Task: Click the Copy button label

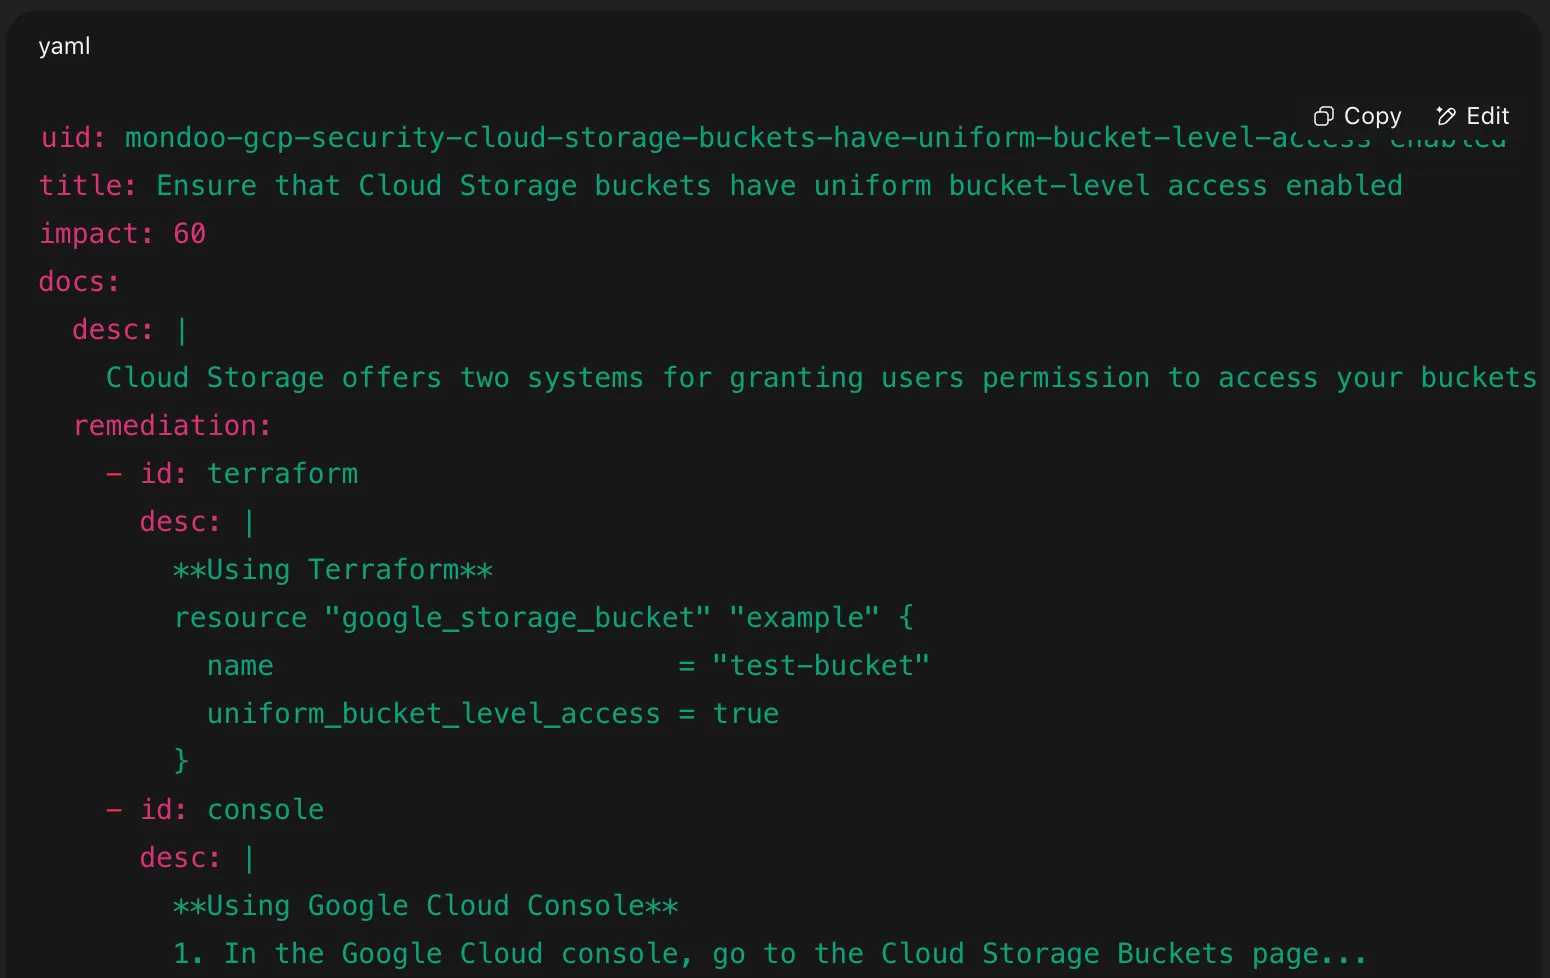Action: tap(1373, 116)
